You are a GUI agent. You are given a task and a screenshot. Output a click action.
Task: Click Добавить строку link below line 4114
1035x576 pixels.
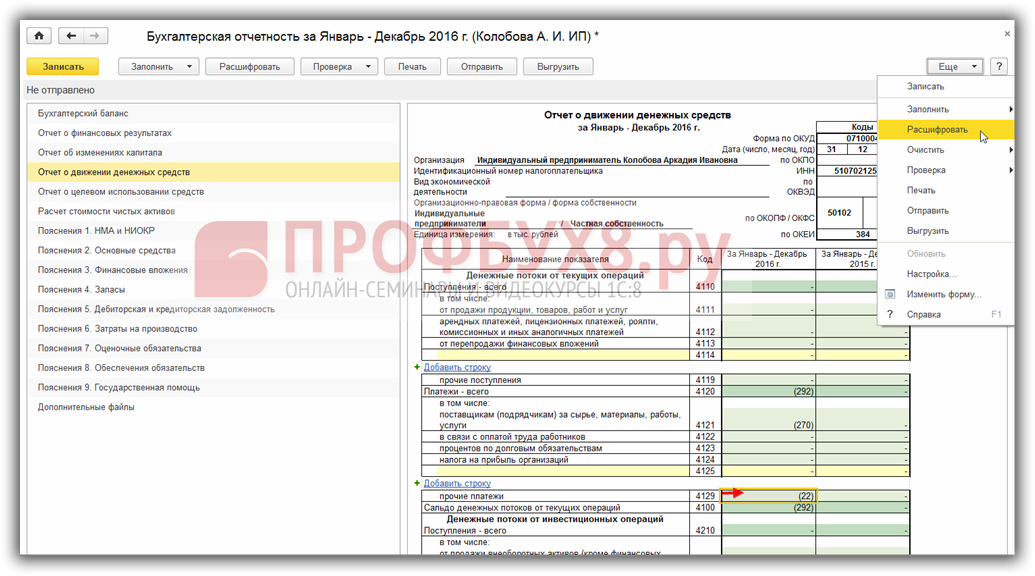tap(457, 367)
